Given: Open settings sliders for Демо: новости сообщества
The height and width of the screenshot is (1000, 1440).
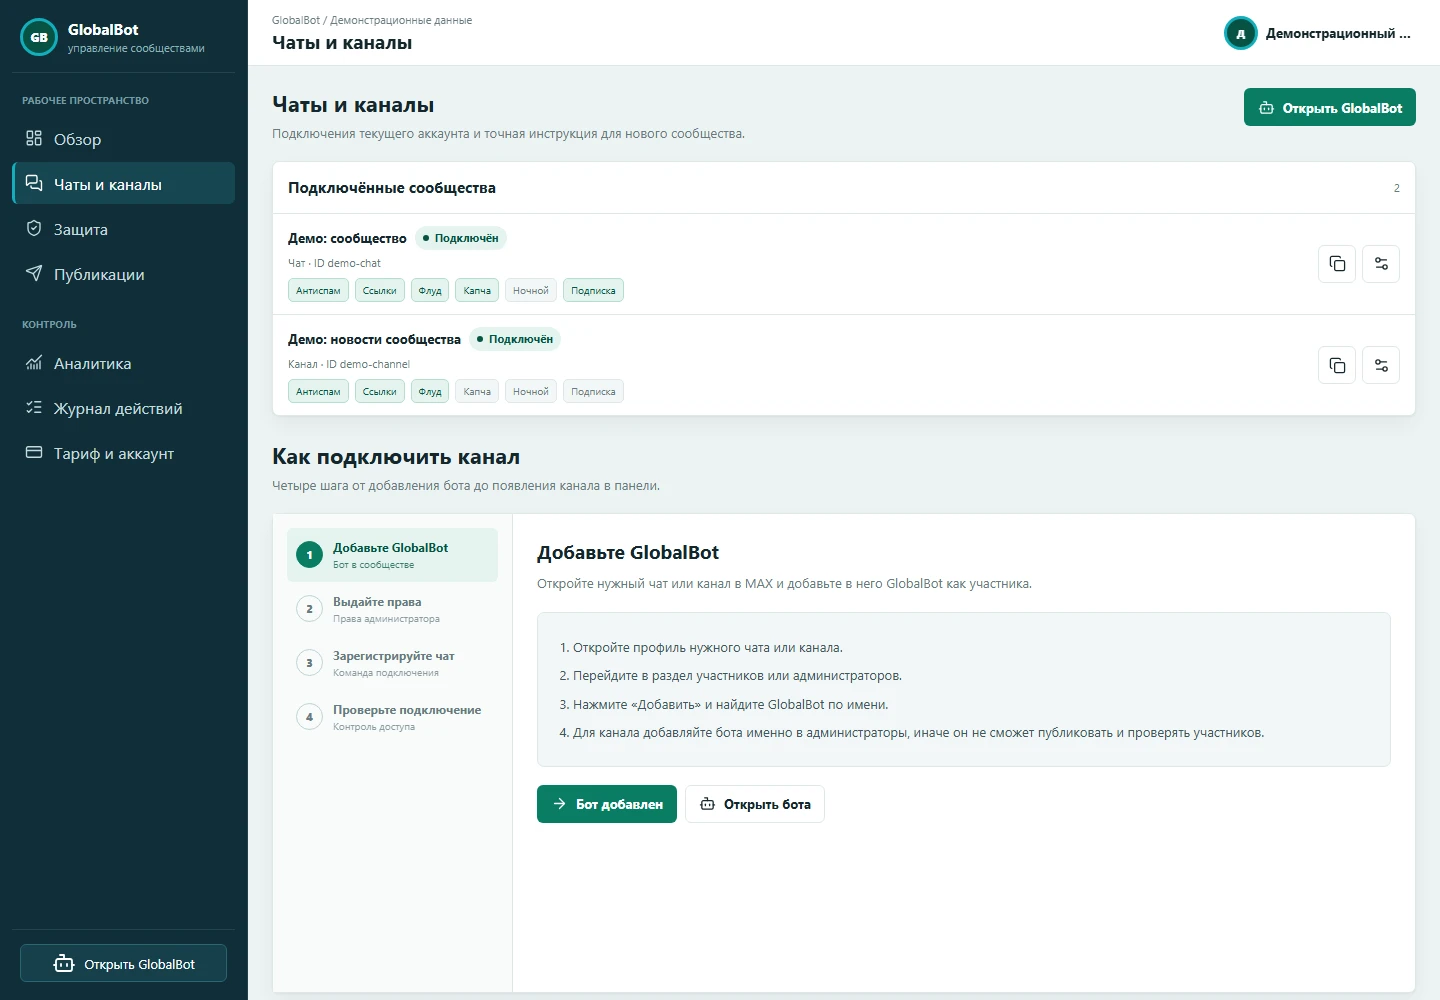Looking at the screenshot, I should click(x=1381, y=365).
